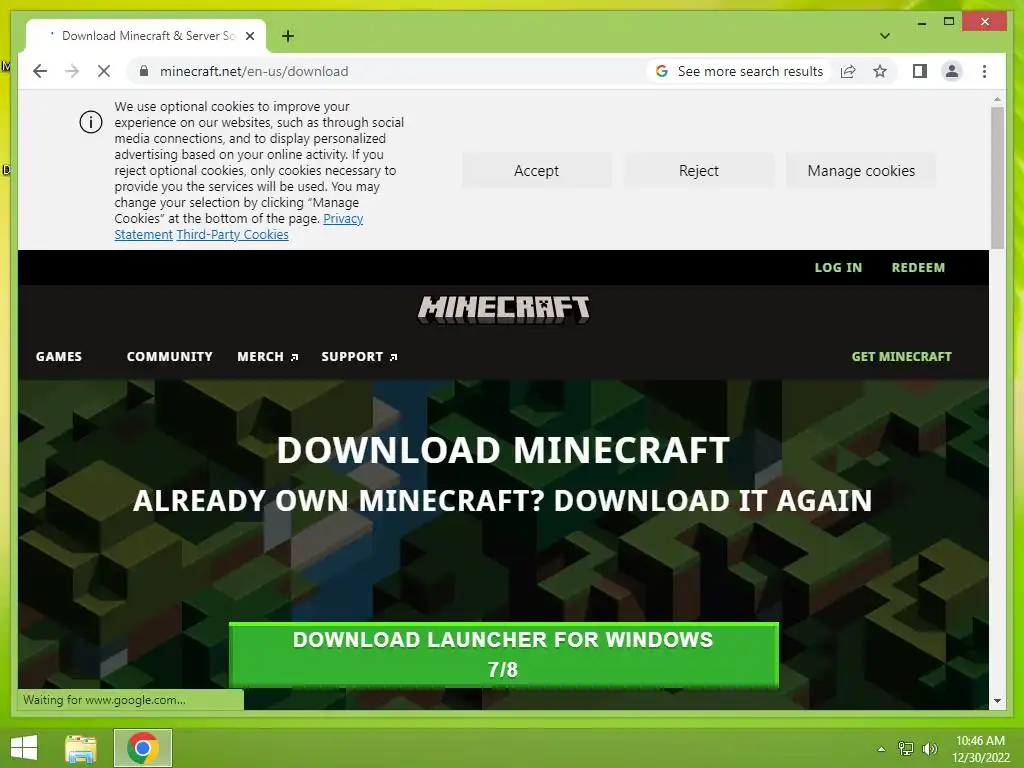Click the cookie notice info icon

91,122
